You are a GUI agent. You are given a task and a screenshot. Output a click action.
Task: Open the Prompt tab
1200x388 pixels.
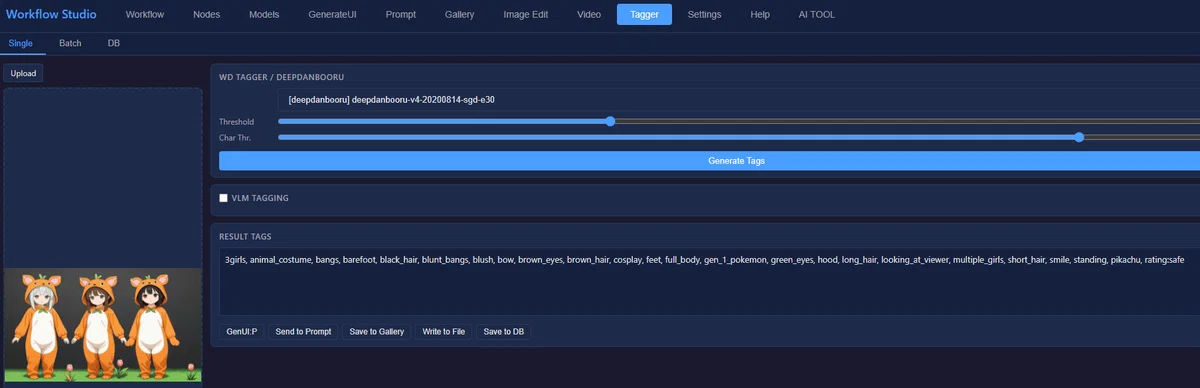(x=401, y=15)
